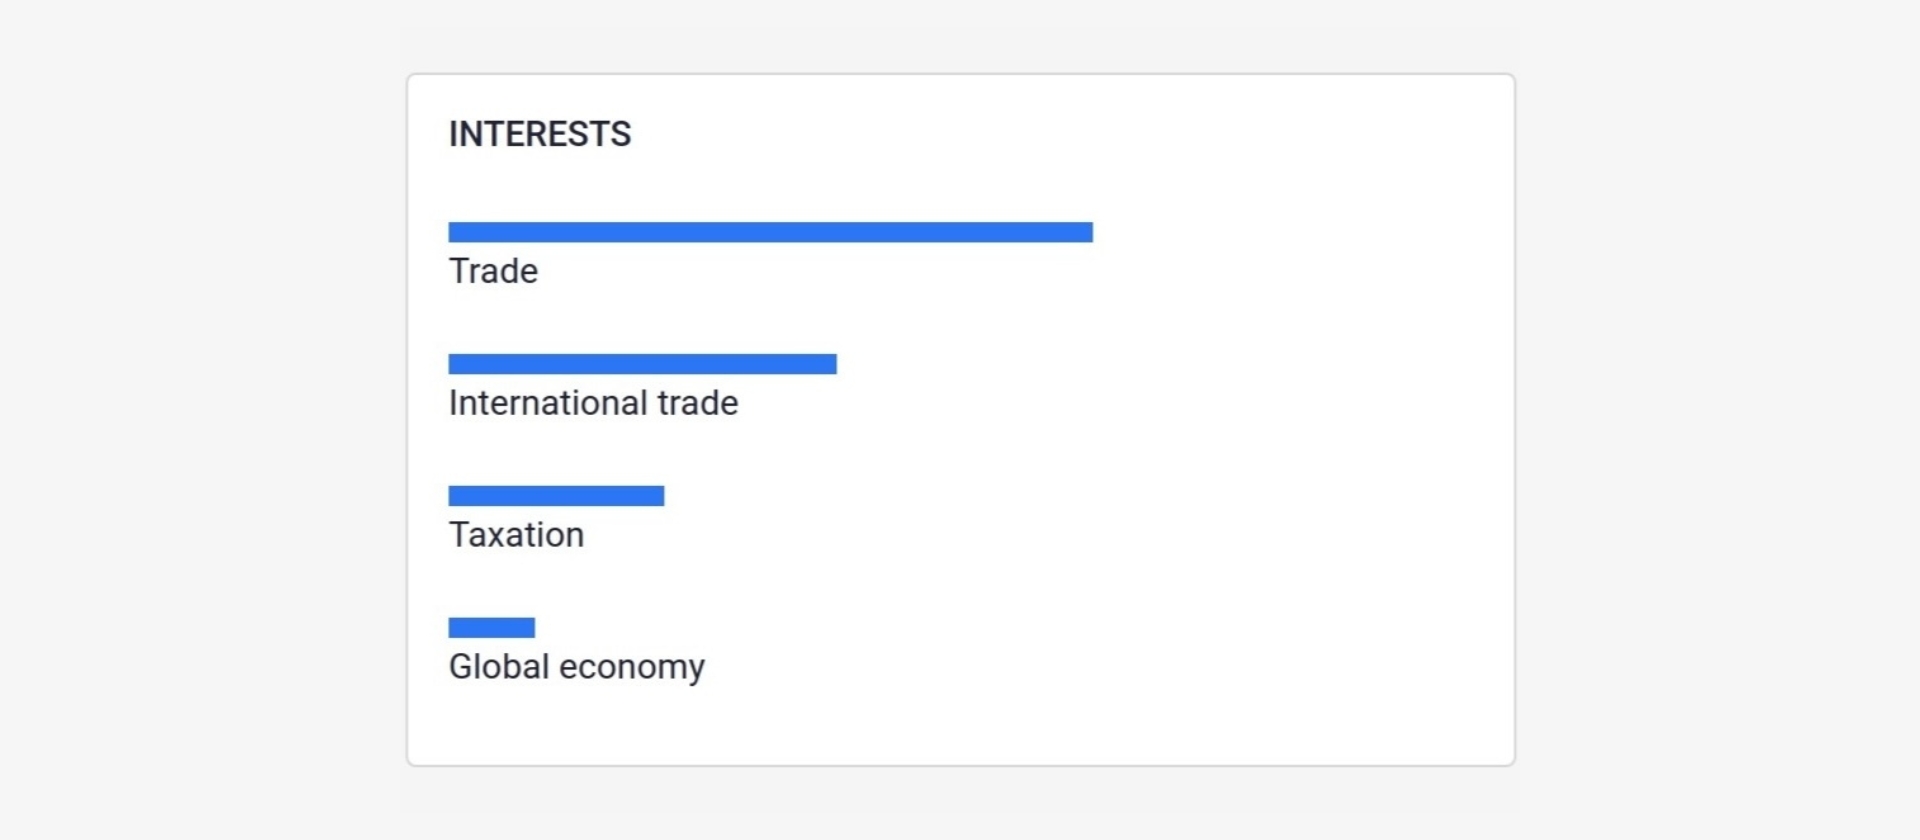Click the gray page background outside the card
Viewport: 1920px width, 840px height.
pyautogui.click(x=200, y=400)
